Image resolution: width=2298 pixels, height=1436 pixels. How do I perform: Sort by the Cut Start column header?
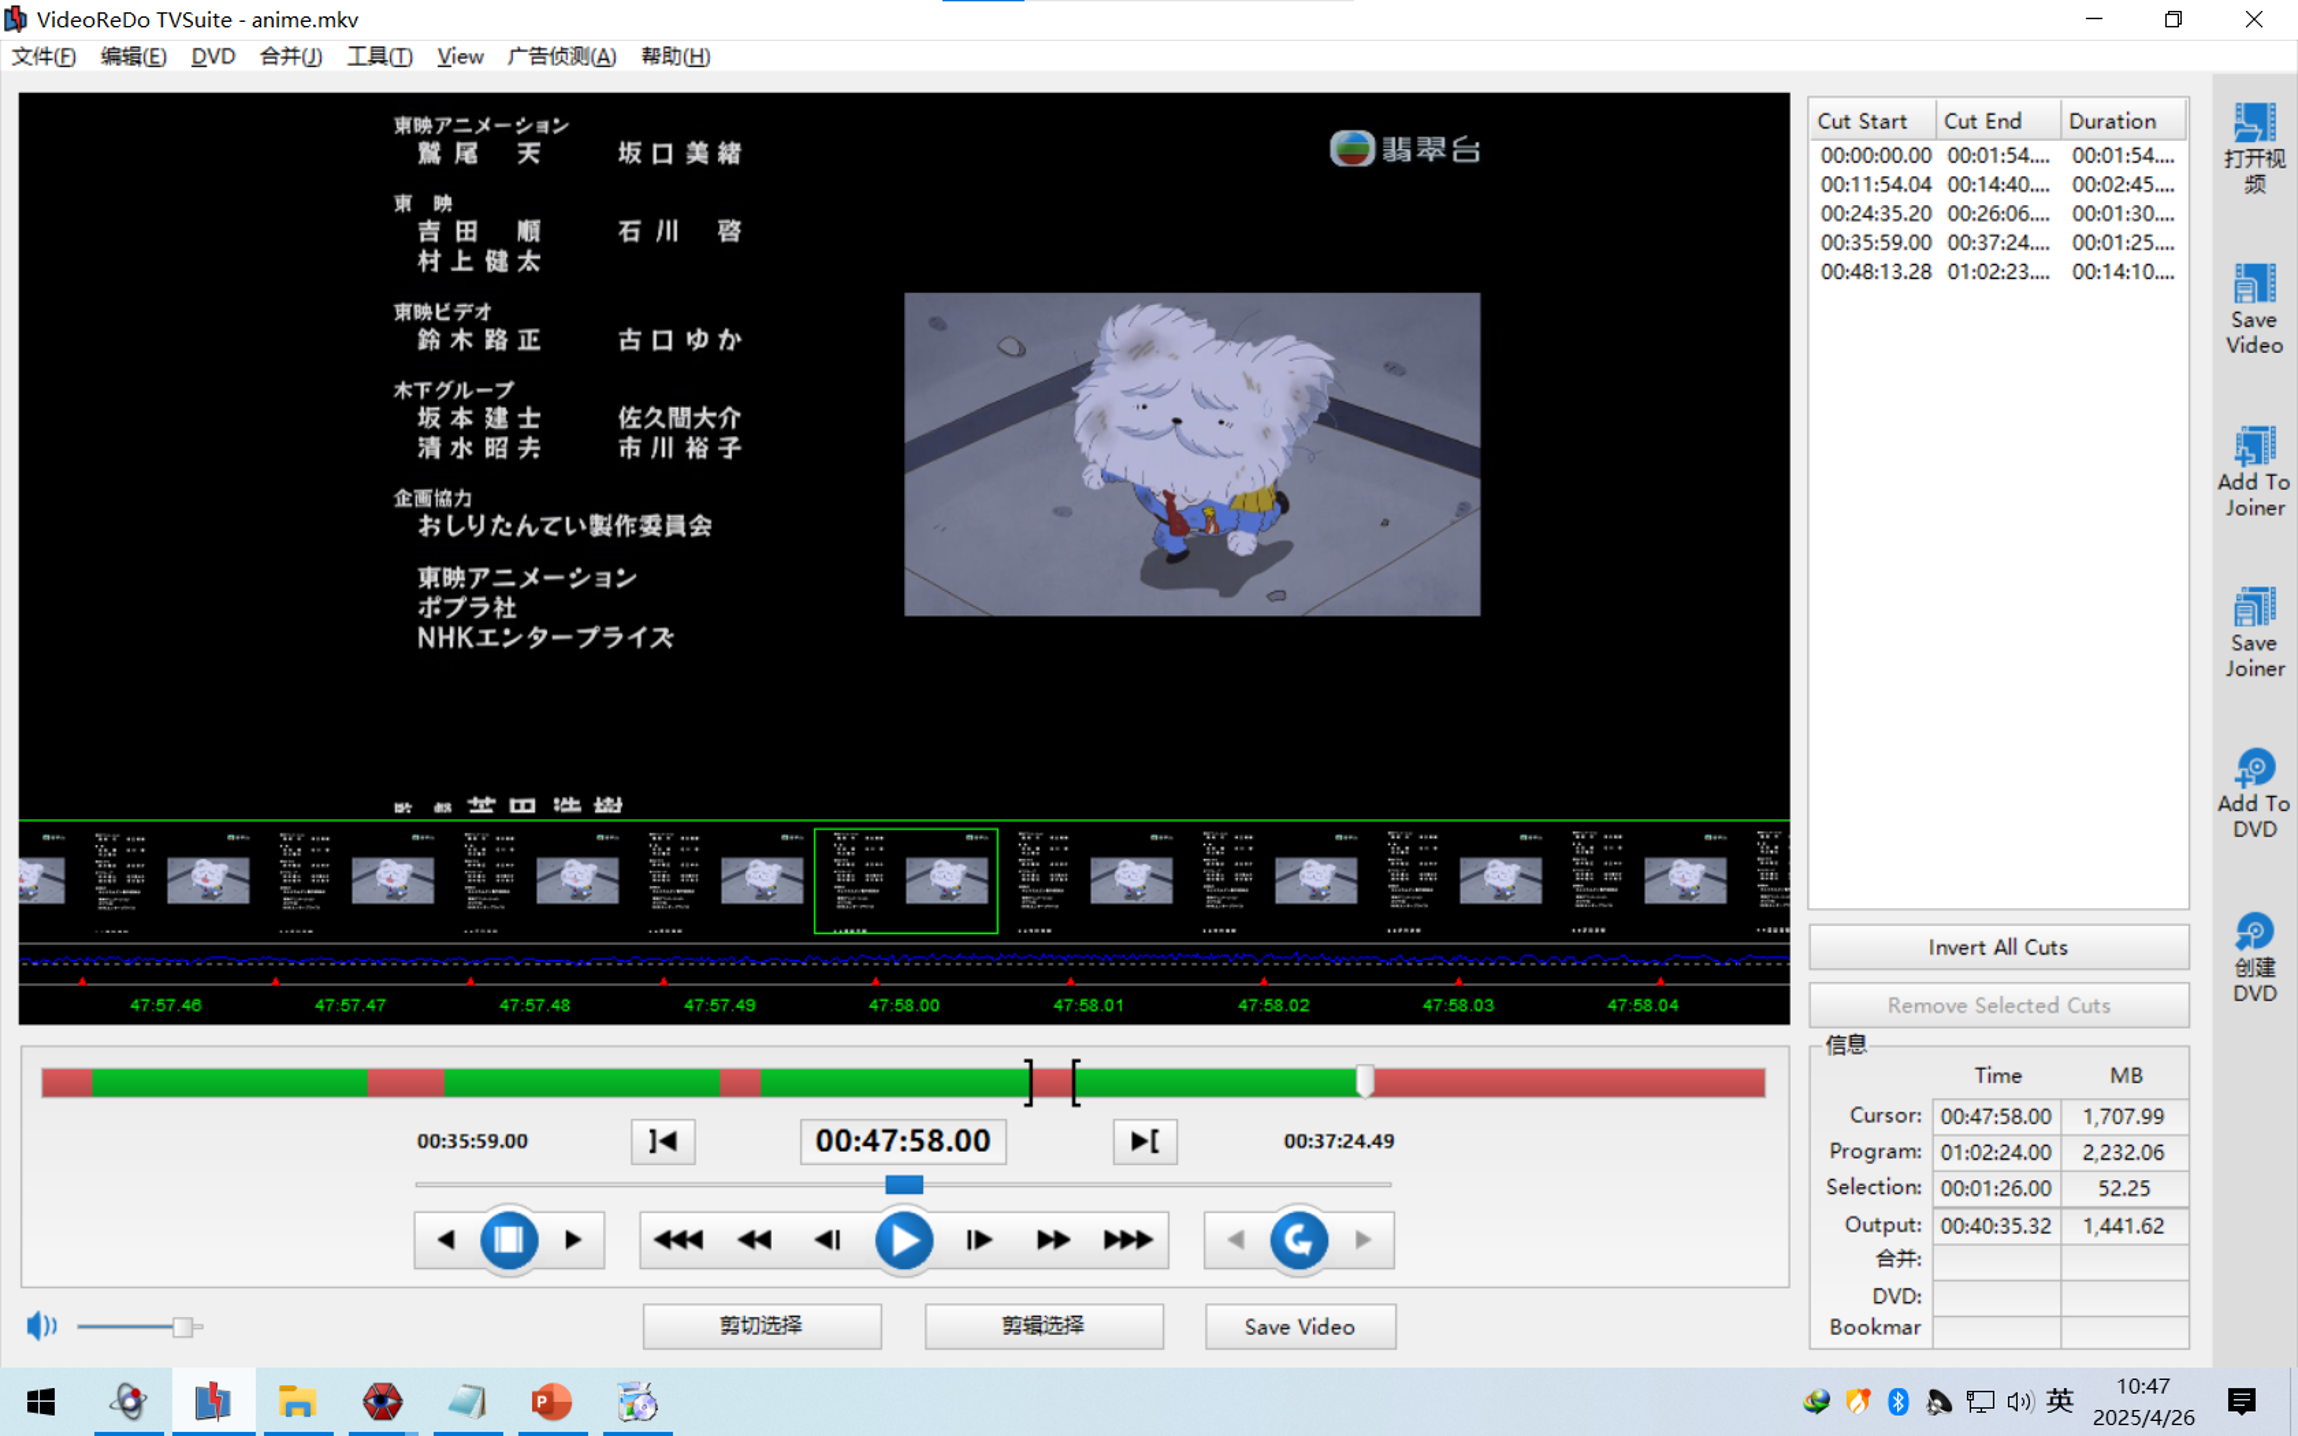(x=1872, y=120)
